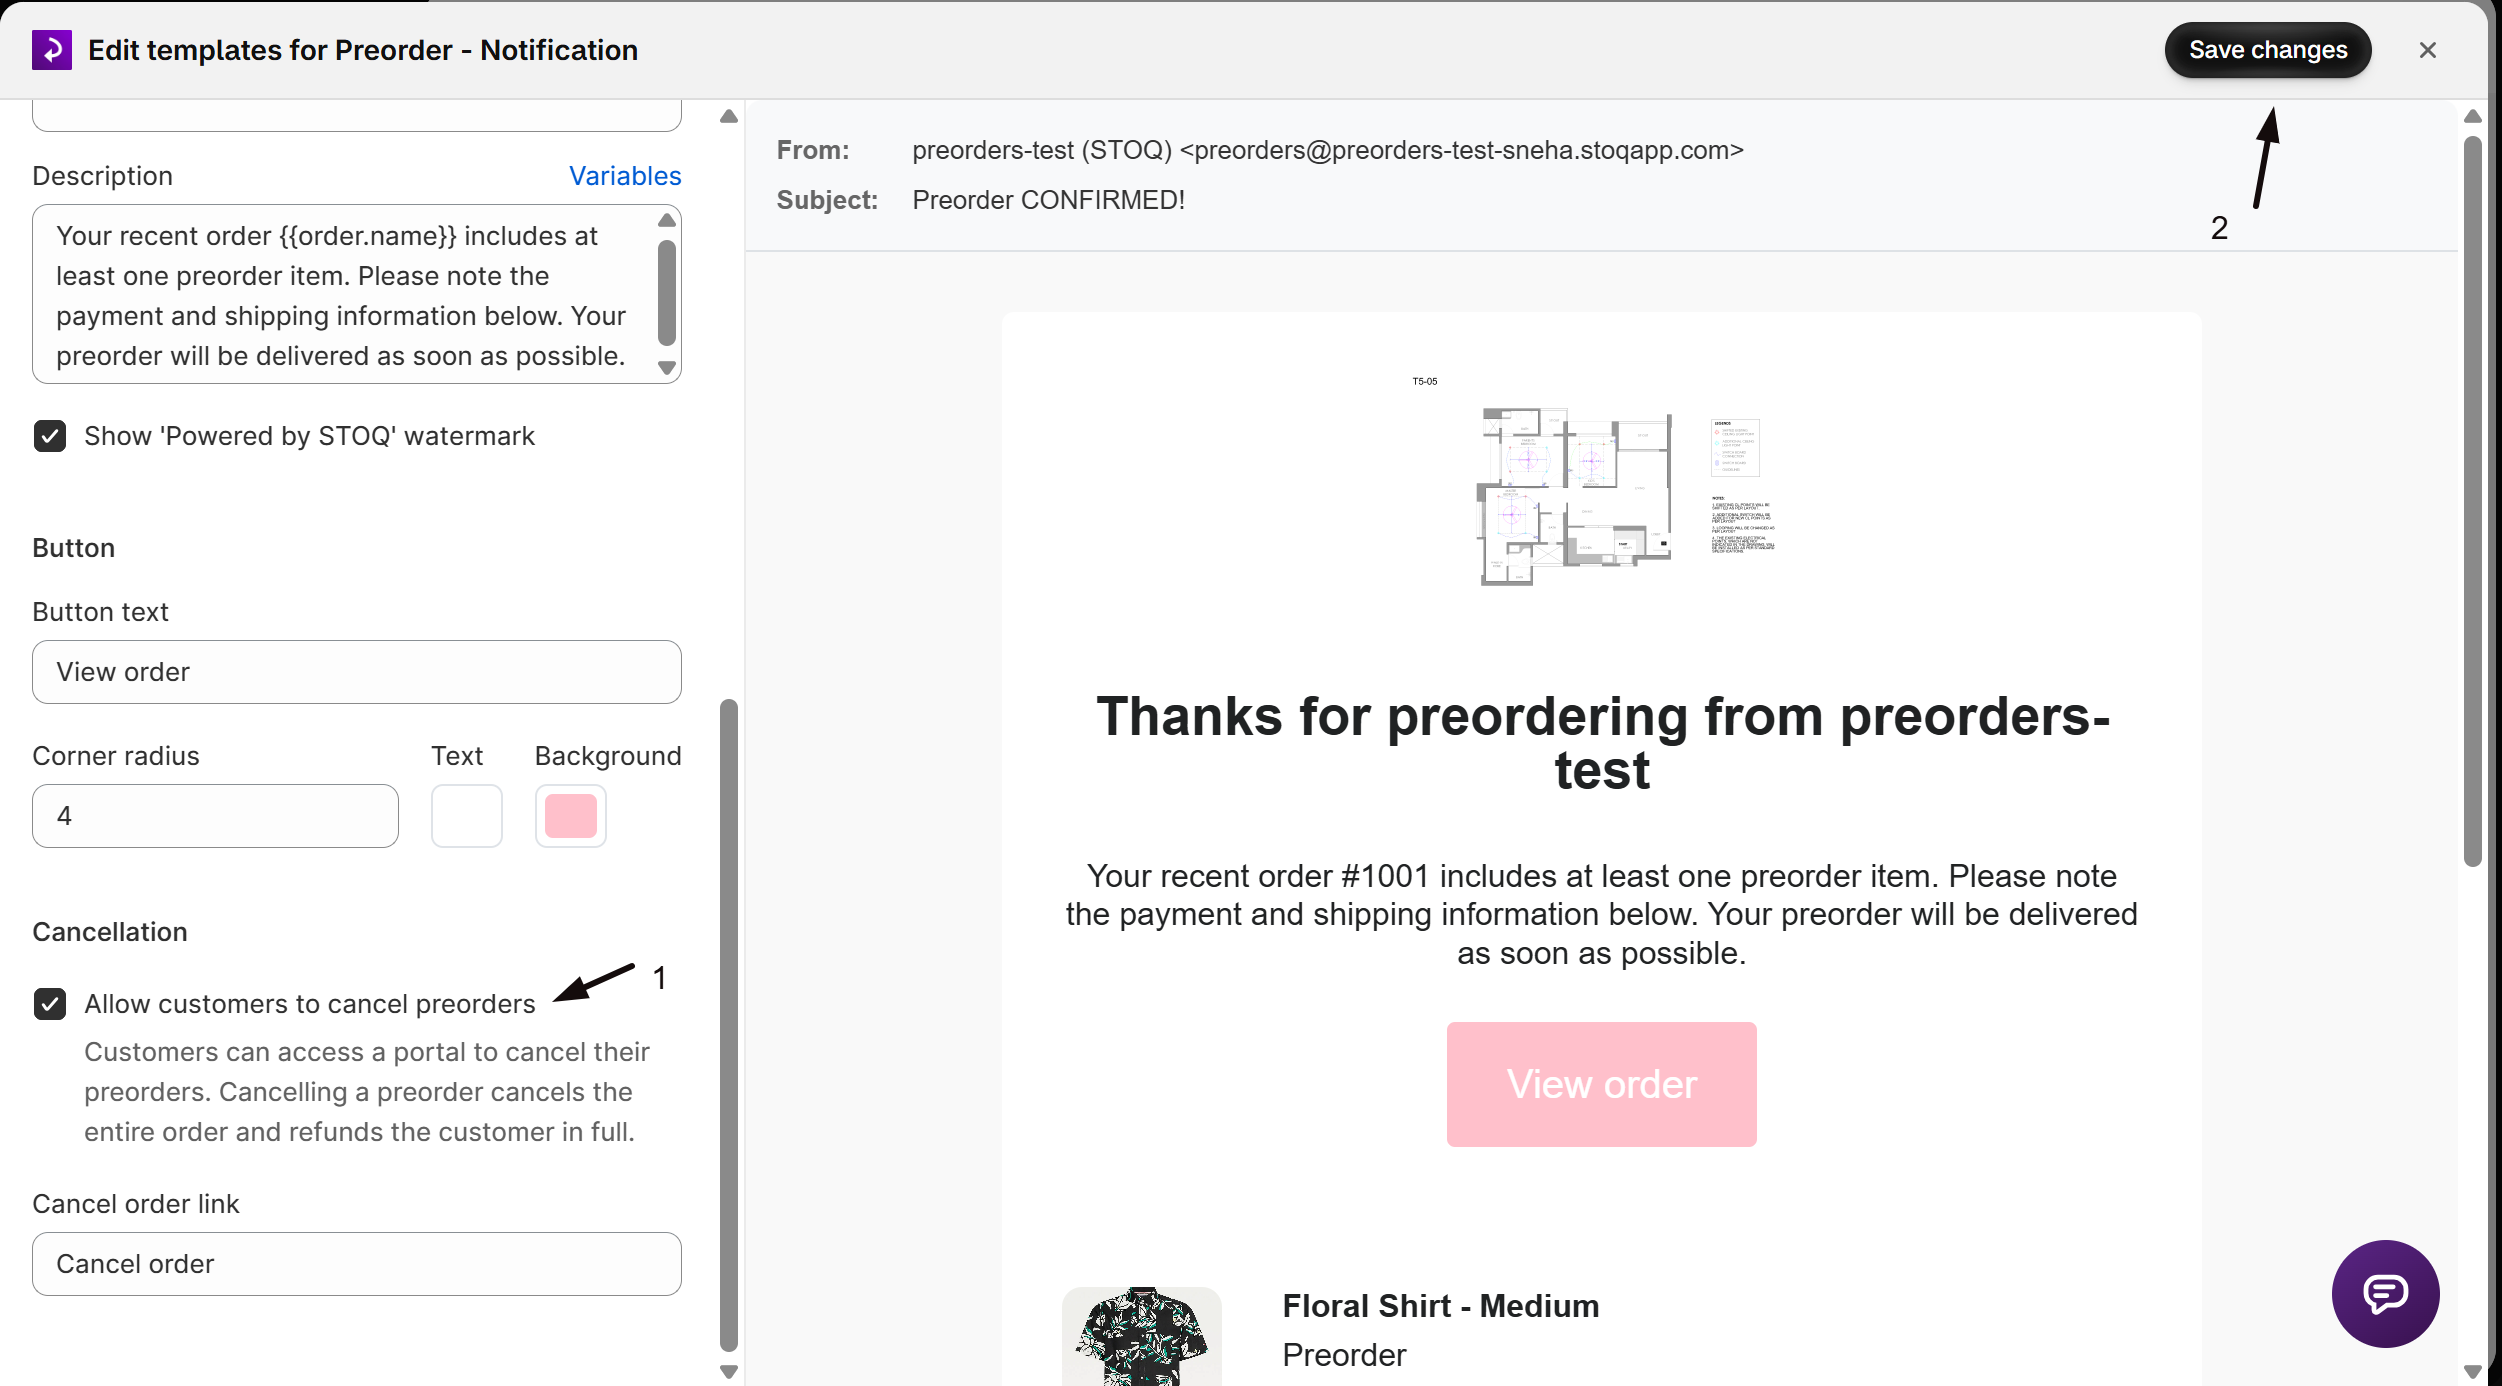Click the 'Cancellation' section heading
2502x1386 pixels.
pos(110,932)
